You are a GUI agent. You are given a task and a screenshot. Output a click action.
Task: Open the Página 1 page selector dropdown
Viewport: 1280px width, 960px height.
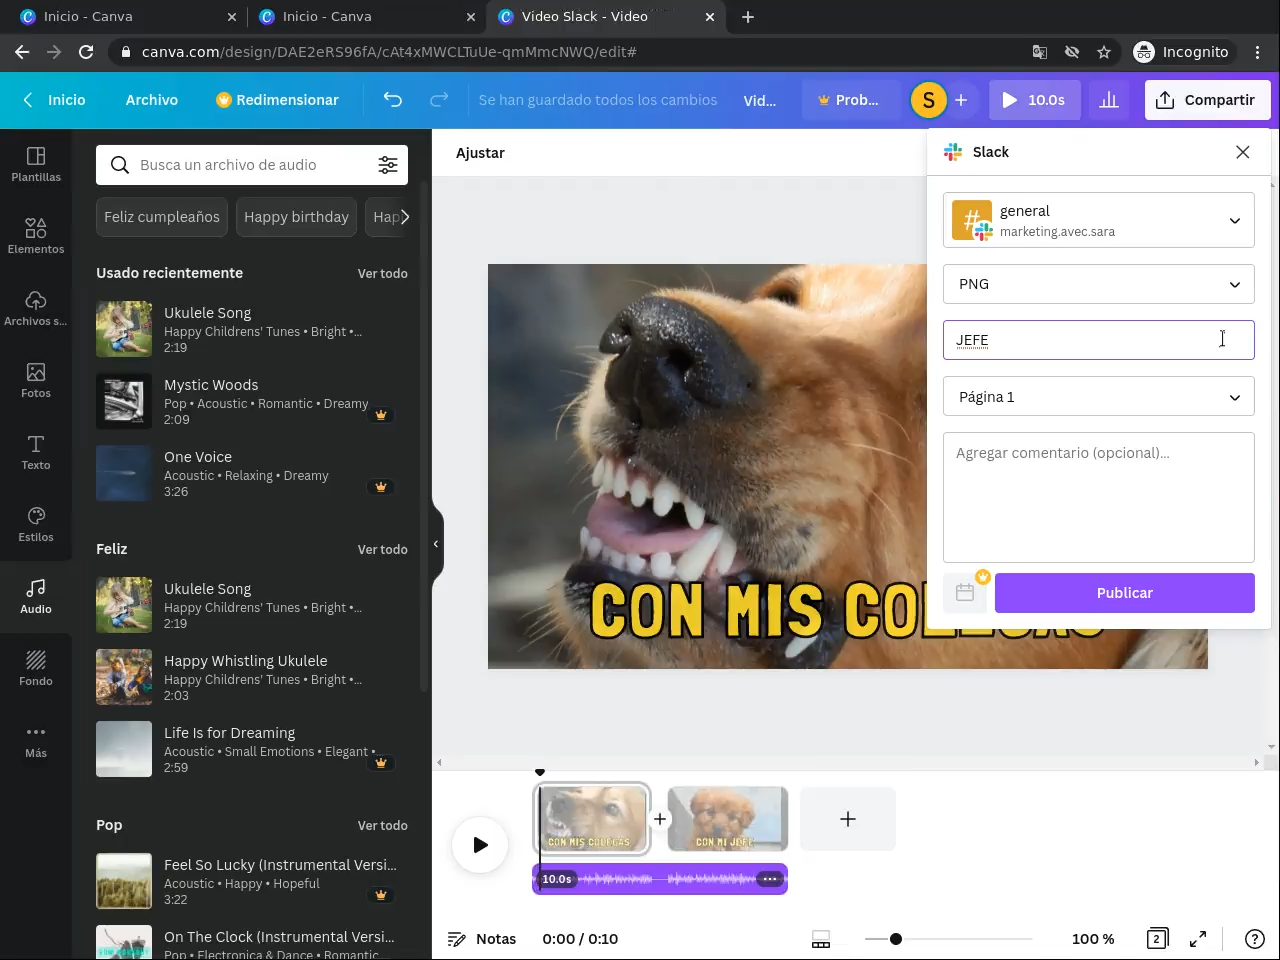click(x=1099, y=397)
